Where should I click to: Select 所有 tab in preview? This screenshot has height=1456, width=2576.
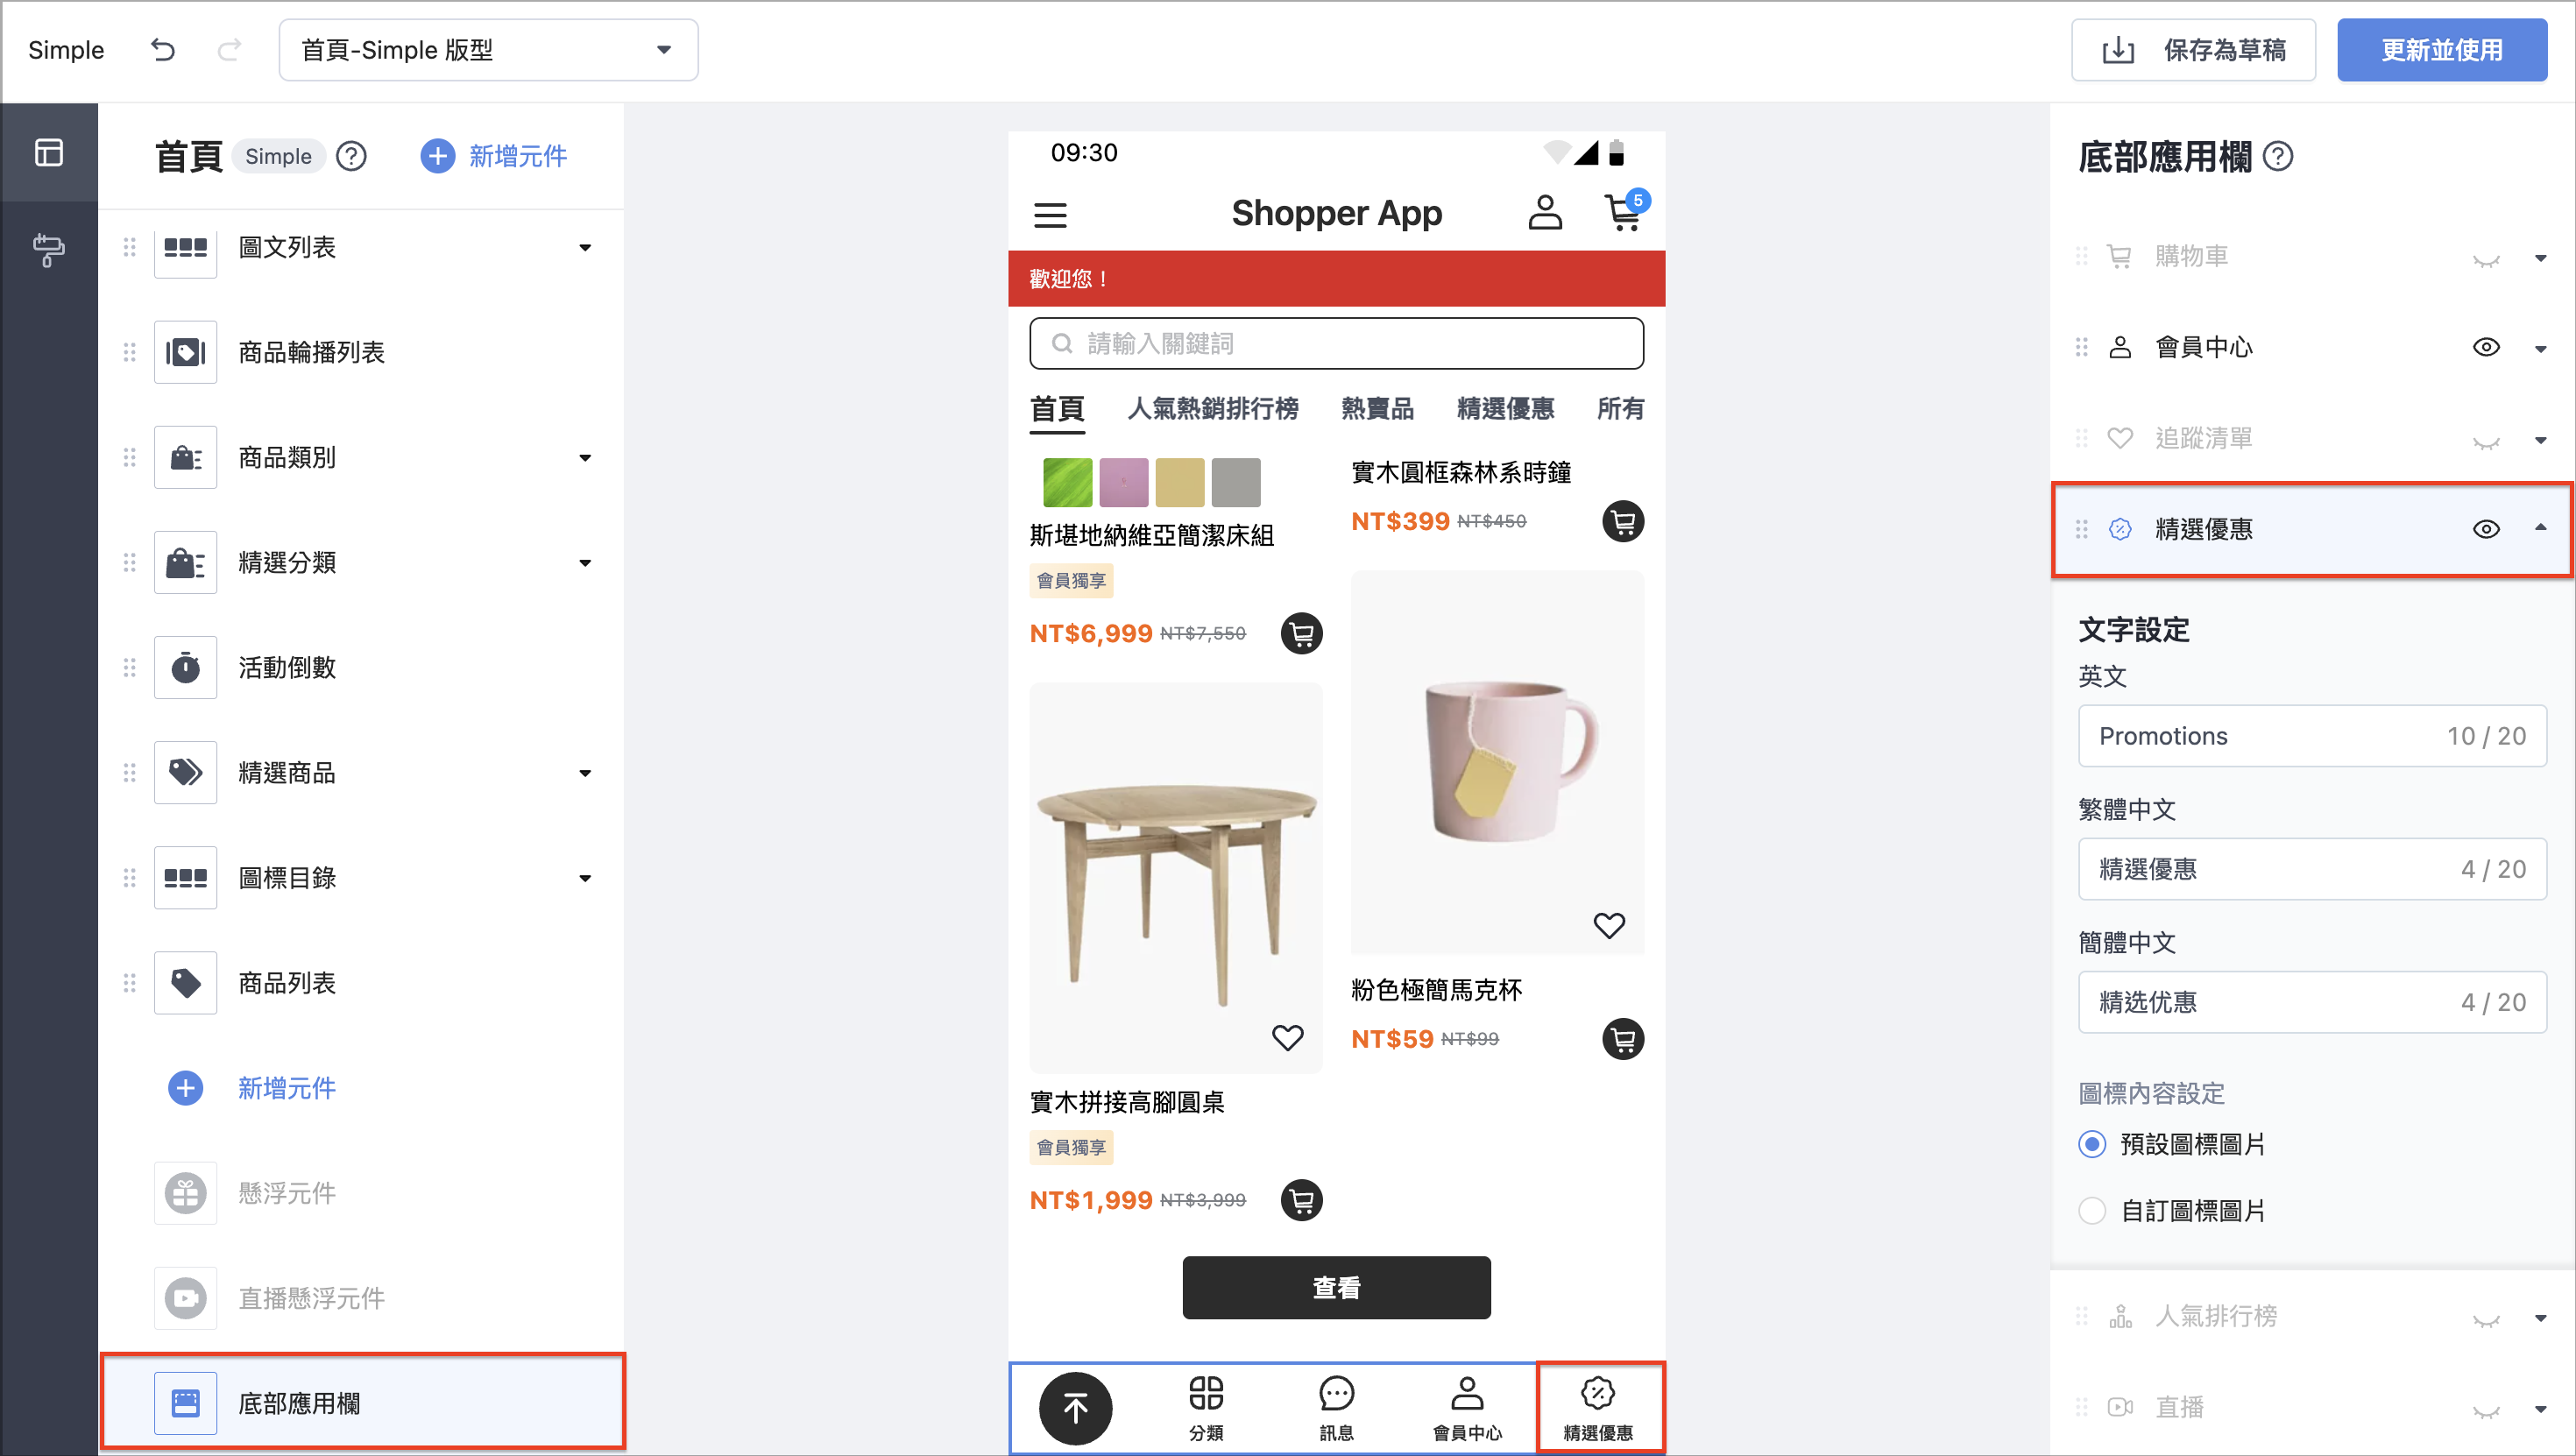coord(1620,408)
